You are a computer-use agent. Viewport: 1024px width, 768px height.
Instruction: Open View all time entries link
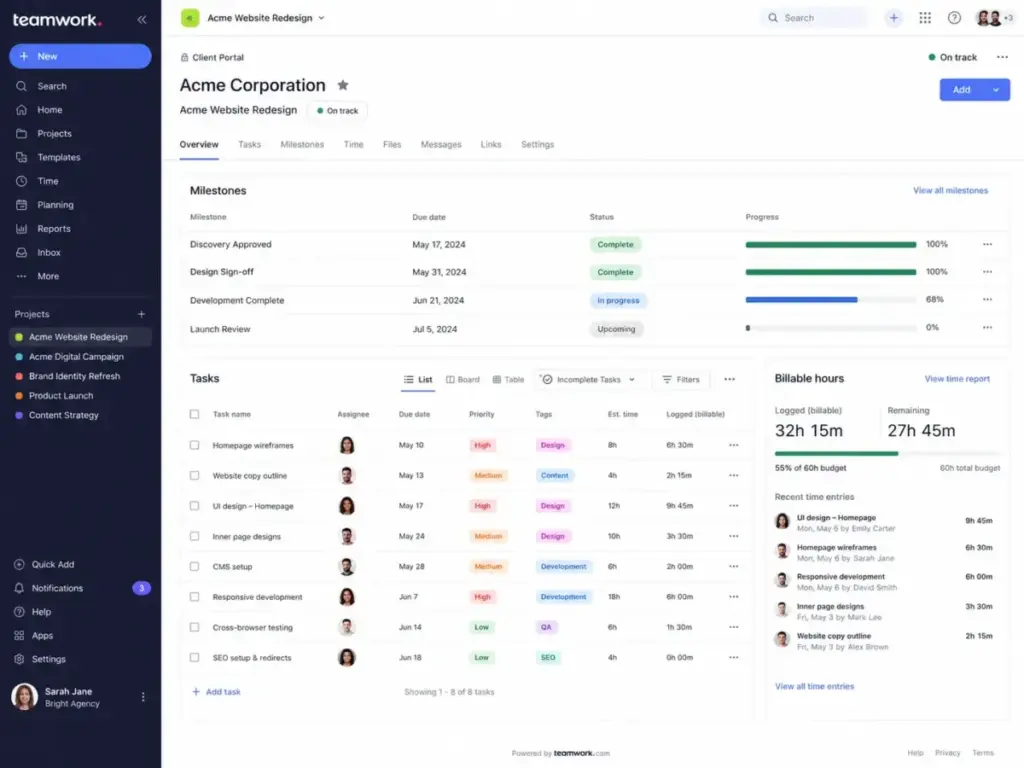pos(814,686)
